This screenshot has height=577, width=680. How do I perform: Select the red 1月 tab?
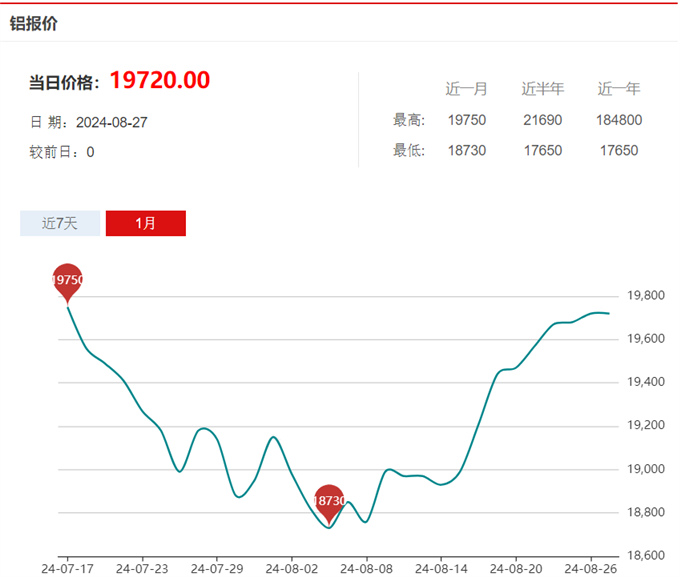click(x=146, y=224)
